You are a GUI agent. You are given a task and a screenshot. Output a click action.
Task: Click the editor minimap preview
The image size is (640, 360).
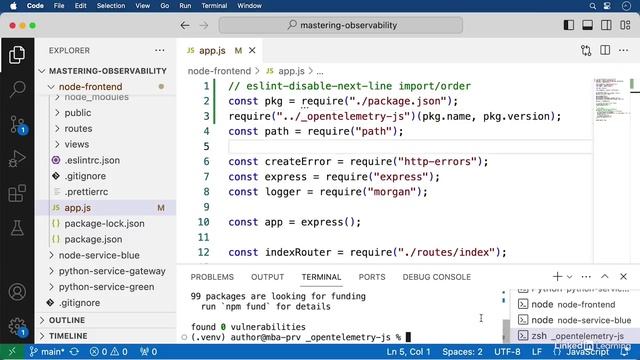coord(611,100)
